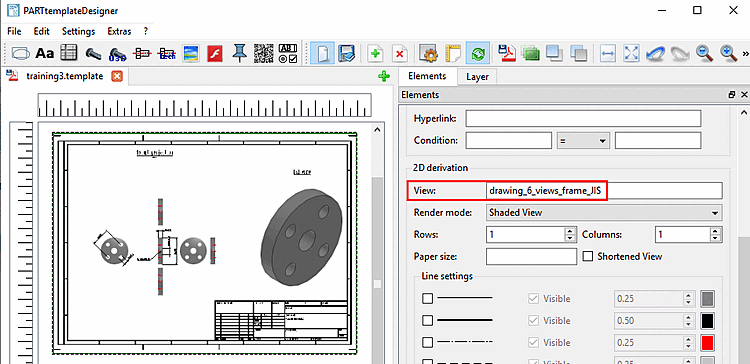Click the View text field
This screenshot has height=364, width=750.
point(604,190)
